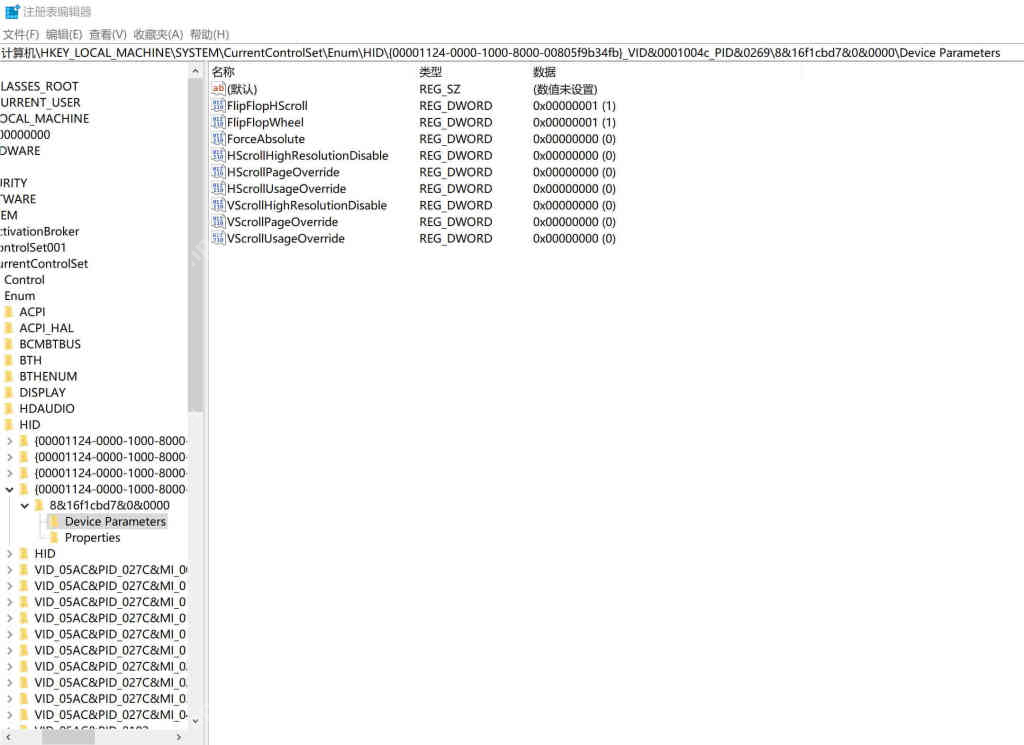
Task: Select the FlipFlopWheel DWORD value icon
Action: [218, 122]
